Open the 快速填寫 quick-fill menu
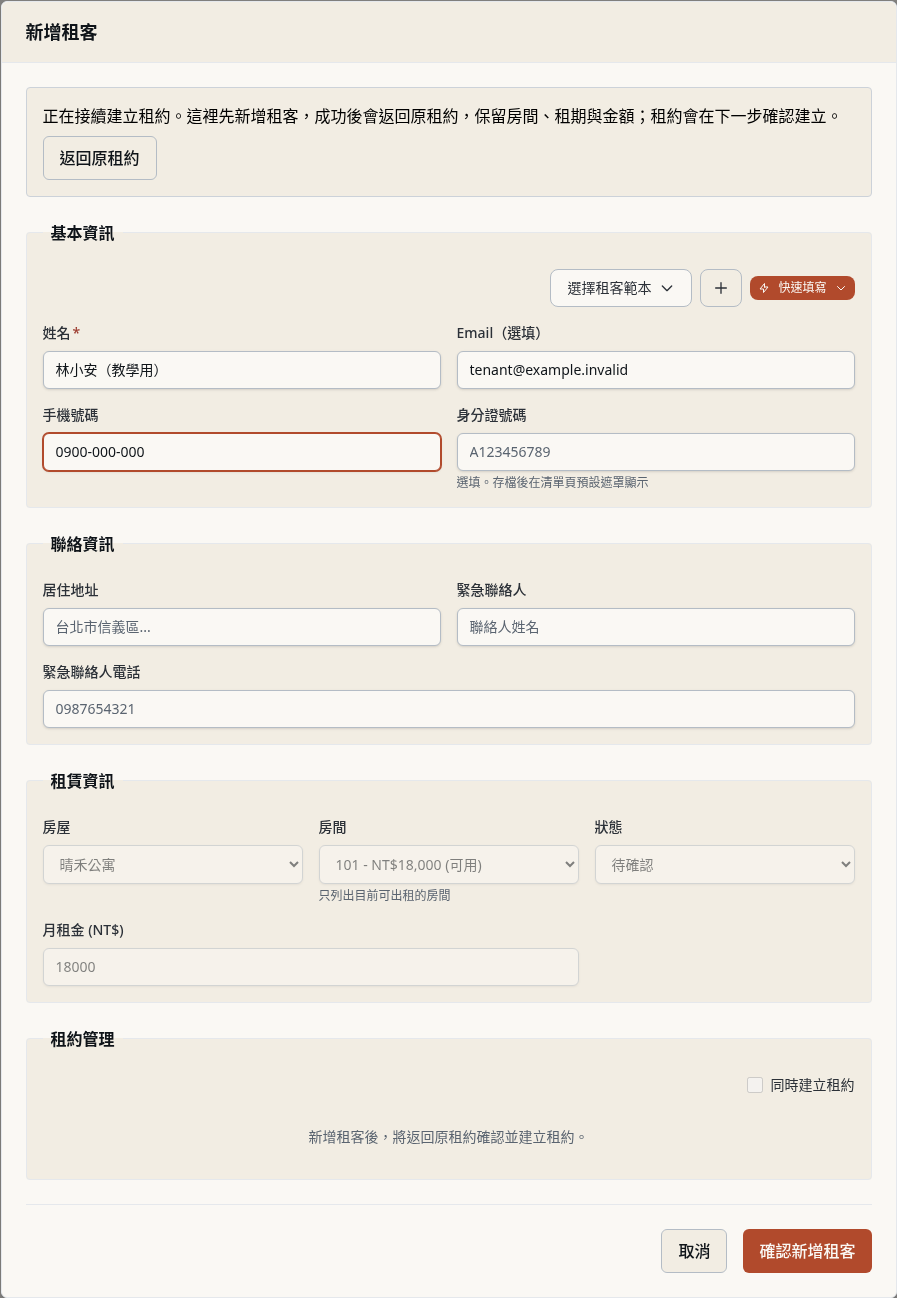This screenshot has width=897, height=1298. point(802,288)
